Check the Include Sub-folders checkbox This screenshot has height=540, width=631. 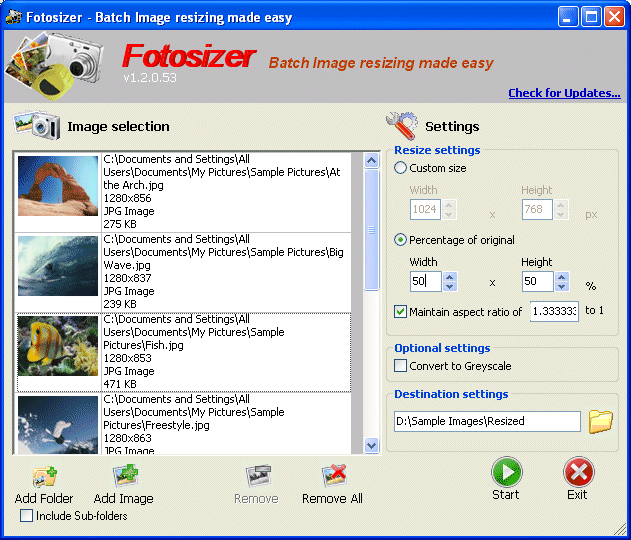27,515
